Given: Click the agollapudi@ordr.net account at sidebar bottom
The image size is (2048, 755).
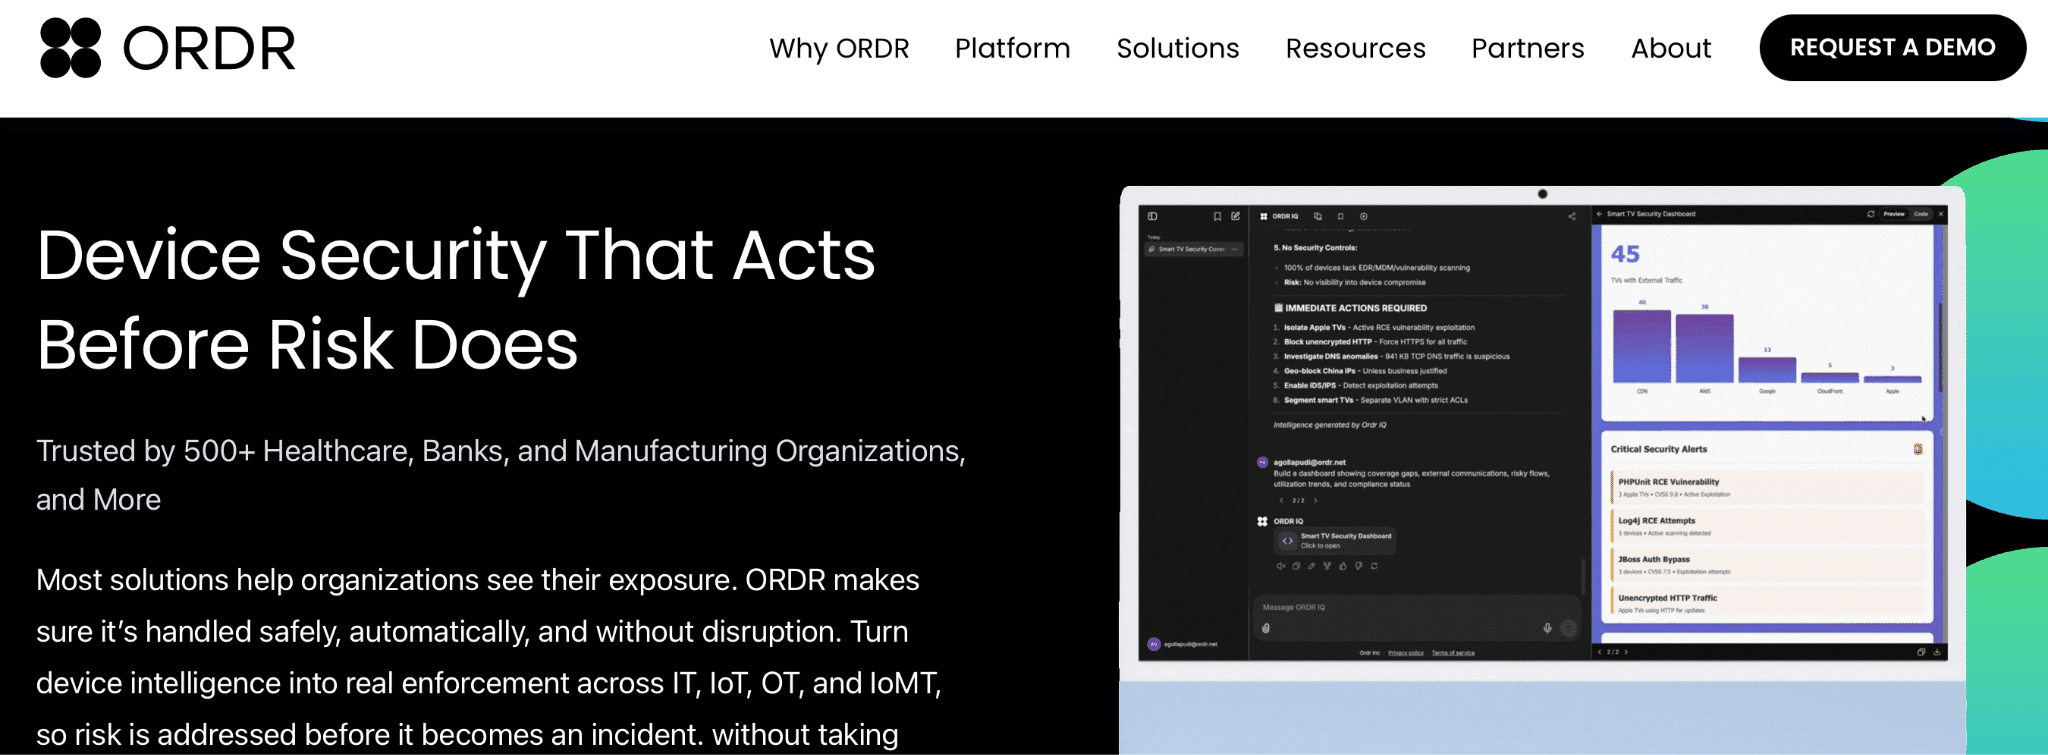Looking at the screenshot, I should 1183,644.
